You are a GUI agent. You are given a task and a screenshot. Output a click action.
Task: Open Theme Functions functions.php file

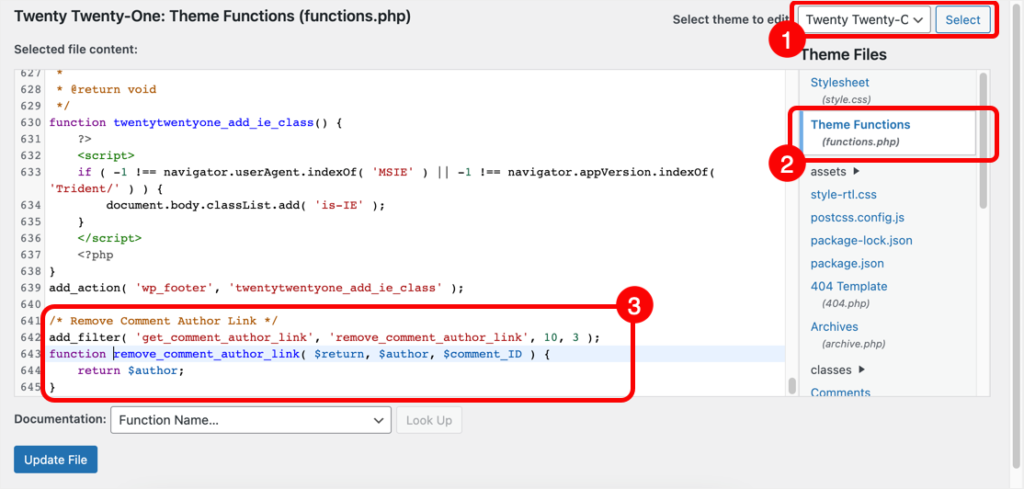pos(860,125)
